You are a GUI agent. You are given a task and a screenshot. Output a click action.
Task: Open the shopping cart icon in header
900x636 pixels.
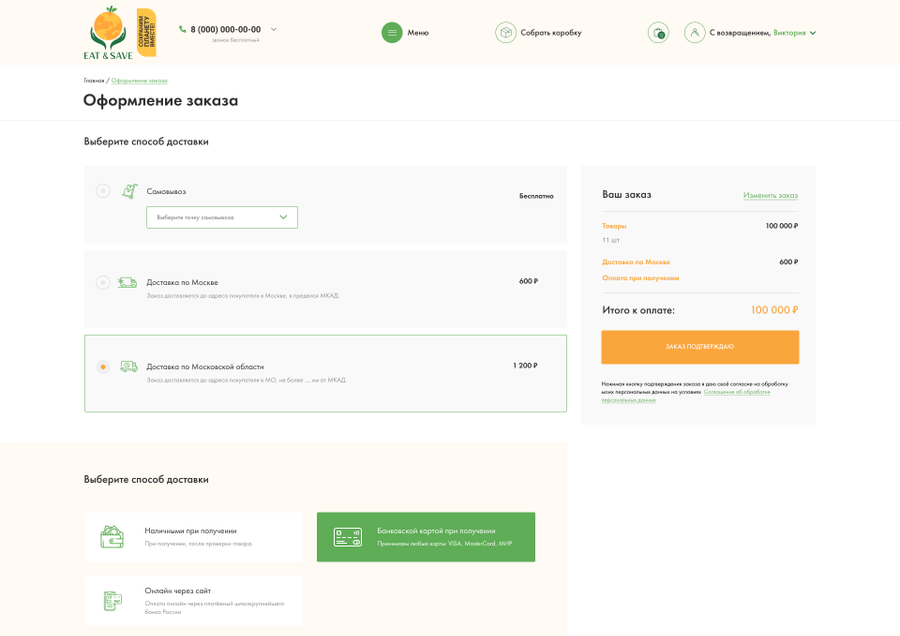[658, 33]
